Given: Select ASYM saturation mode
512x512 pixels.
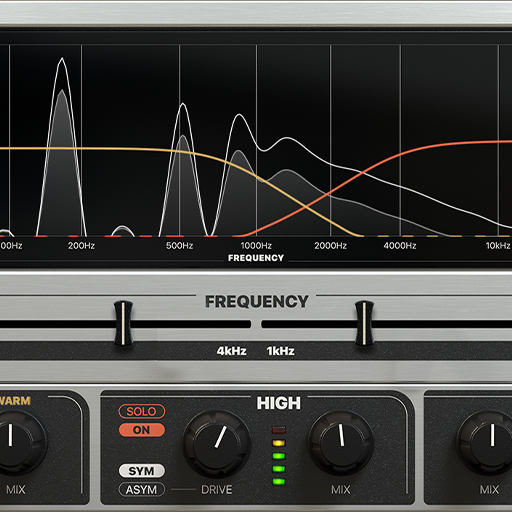Looking at the screenshot, I should (142, 490).
